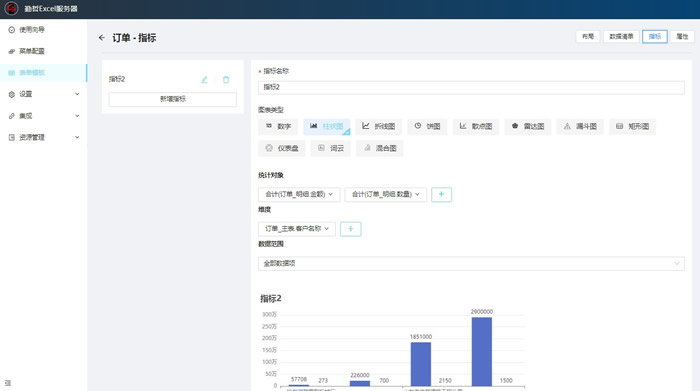Delete 指标2 with the trash icon
The height and width of the screenshot is (391, 700).
[226, 80]
